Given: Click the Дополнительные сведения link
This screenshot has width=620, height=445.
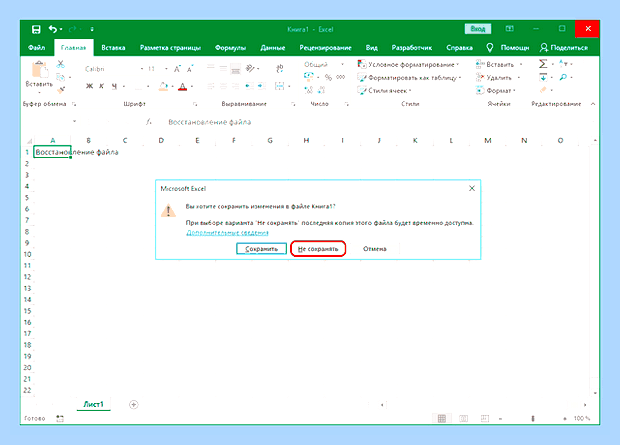Looking at the screenshot, I should pos(227,233).
